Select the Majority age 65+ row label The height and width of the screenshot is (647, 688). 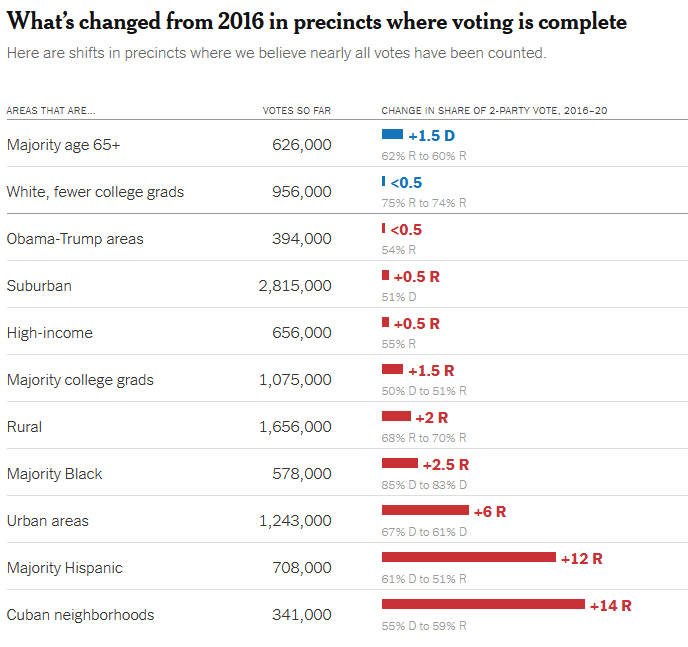(x=63, y=145)
